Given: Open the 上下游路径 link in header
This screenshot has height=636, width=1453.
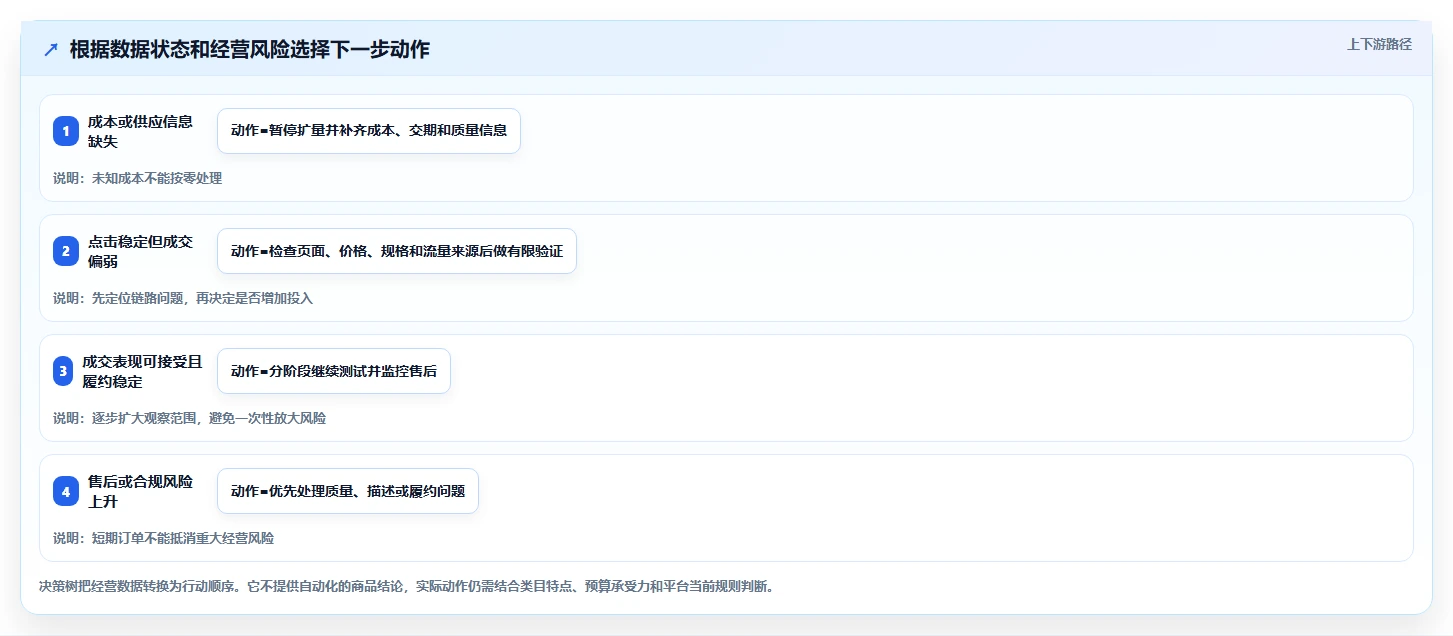Looking at the screenshot, I should (x=1379, y=44).
